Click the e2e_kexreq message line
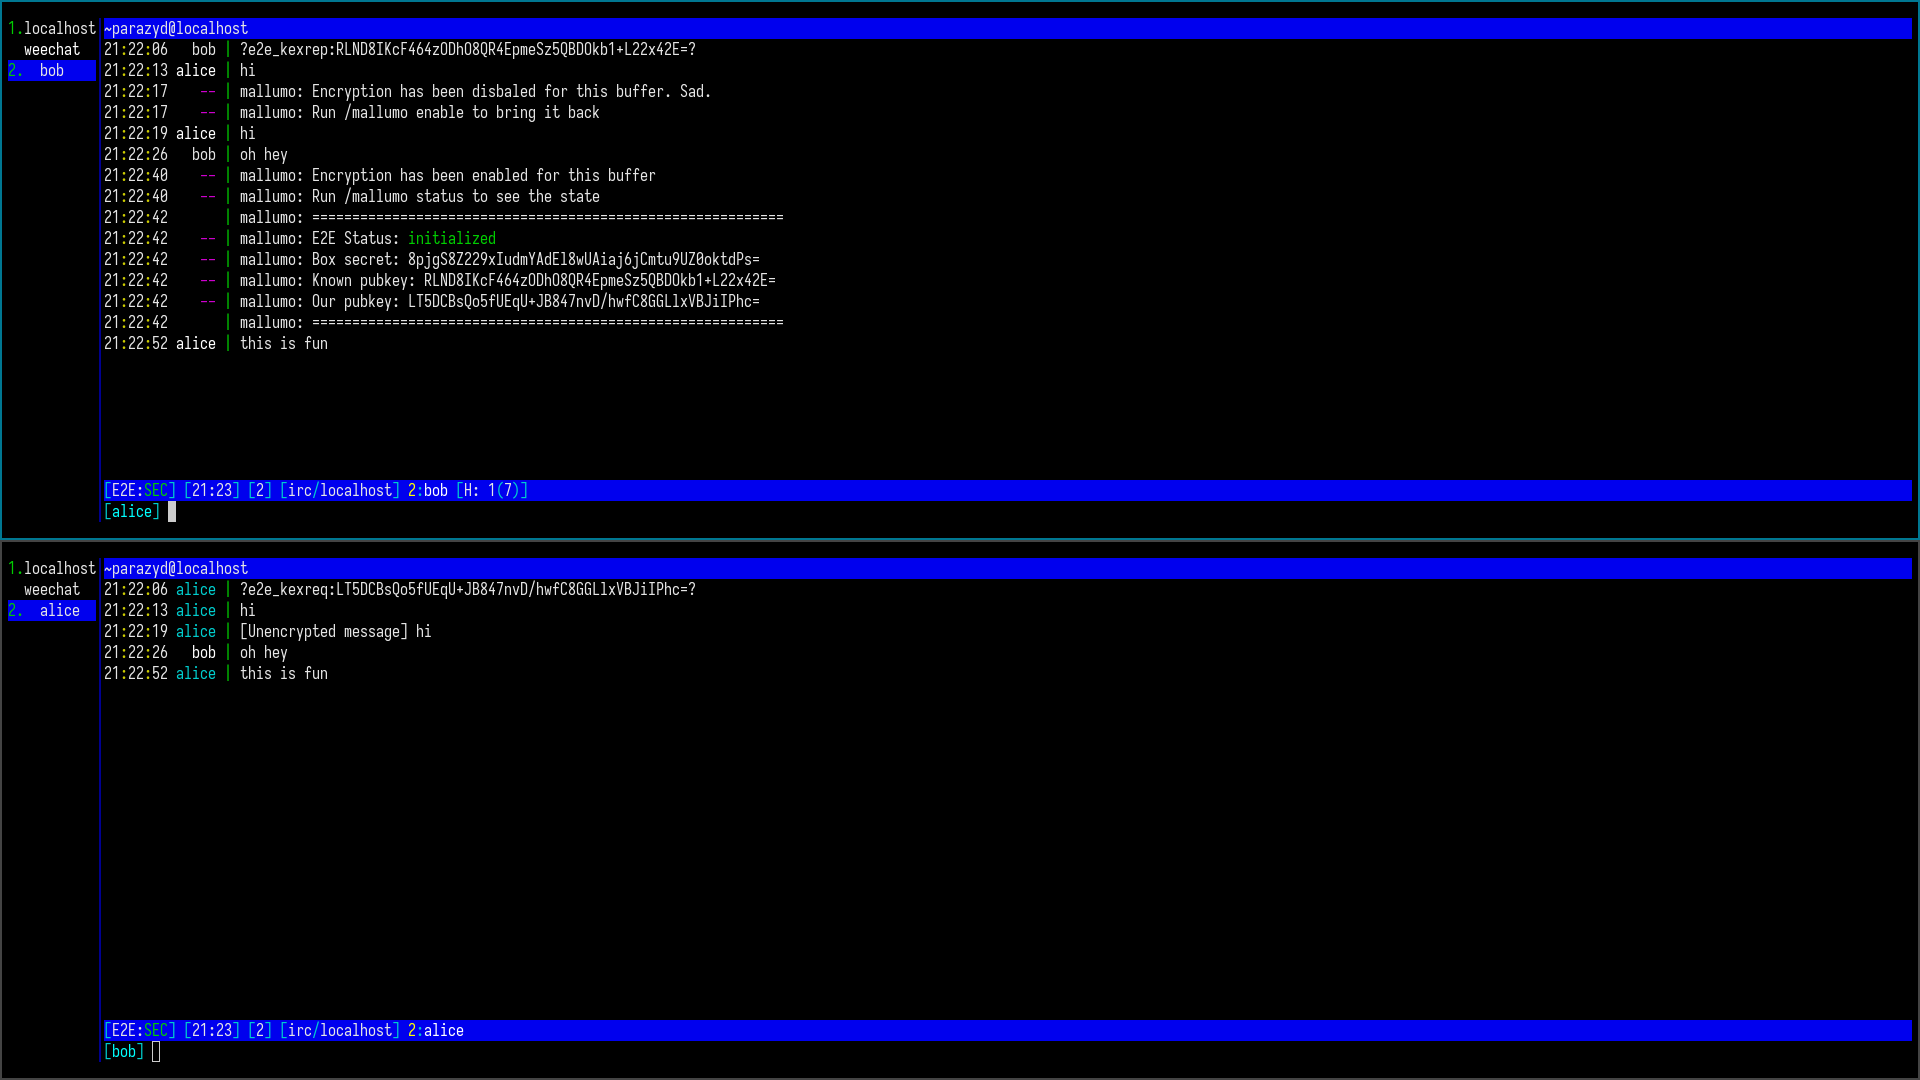This screenshot has height=1080, width=1920. pyautogui.click(x=467, y=590)
